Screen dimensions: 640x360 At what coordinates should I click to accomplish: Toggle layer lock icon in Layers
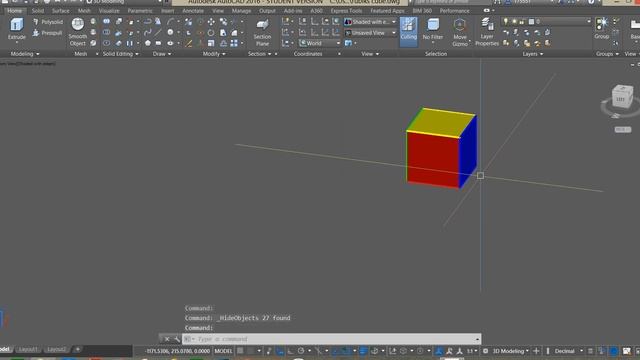tap(522, 22)
